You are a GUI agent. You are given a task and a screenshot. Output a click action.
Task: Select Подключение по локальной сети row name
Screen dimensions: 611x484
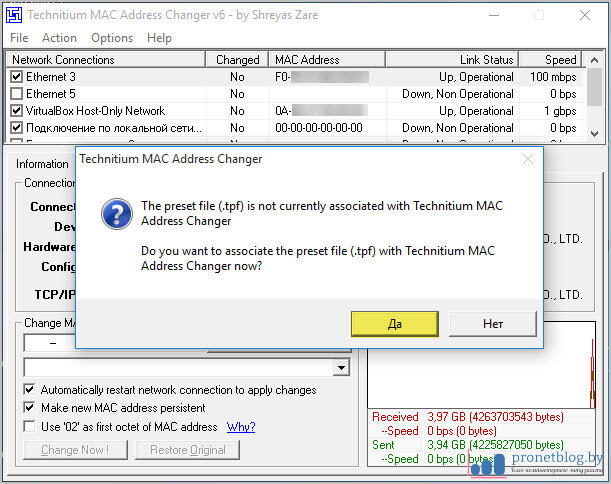point(114,128)
